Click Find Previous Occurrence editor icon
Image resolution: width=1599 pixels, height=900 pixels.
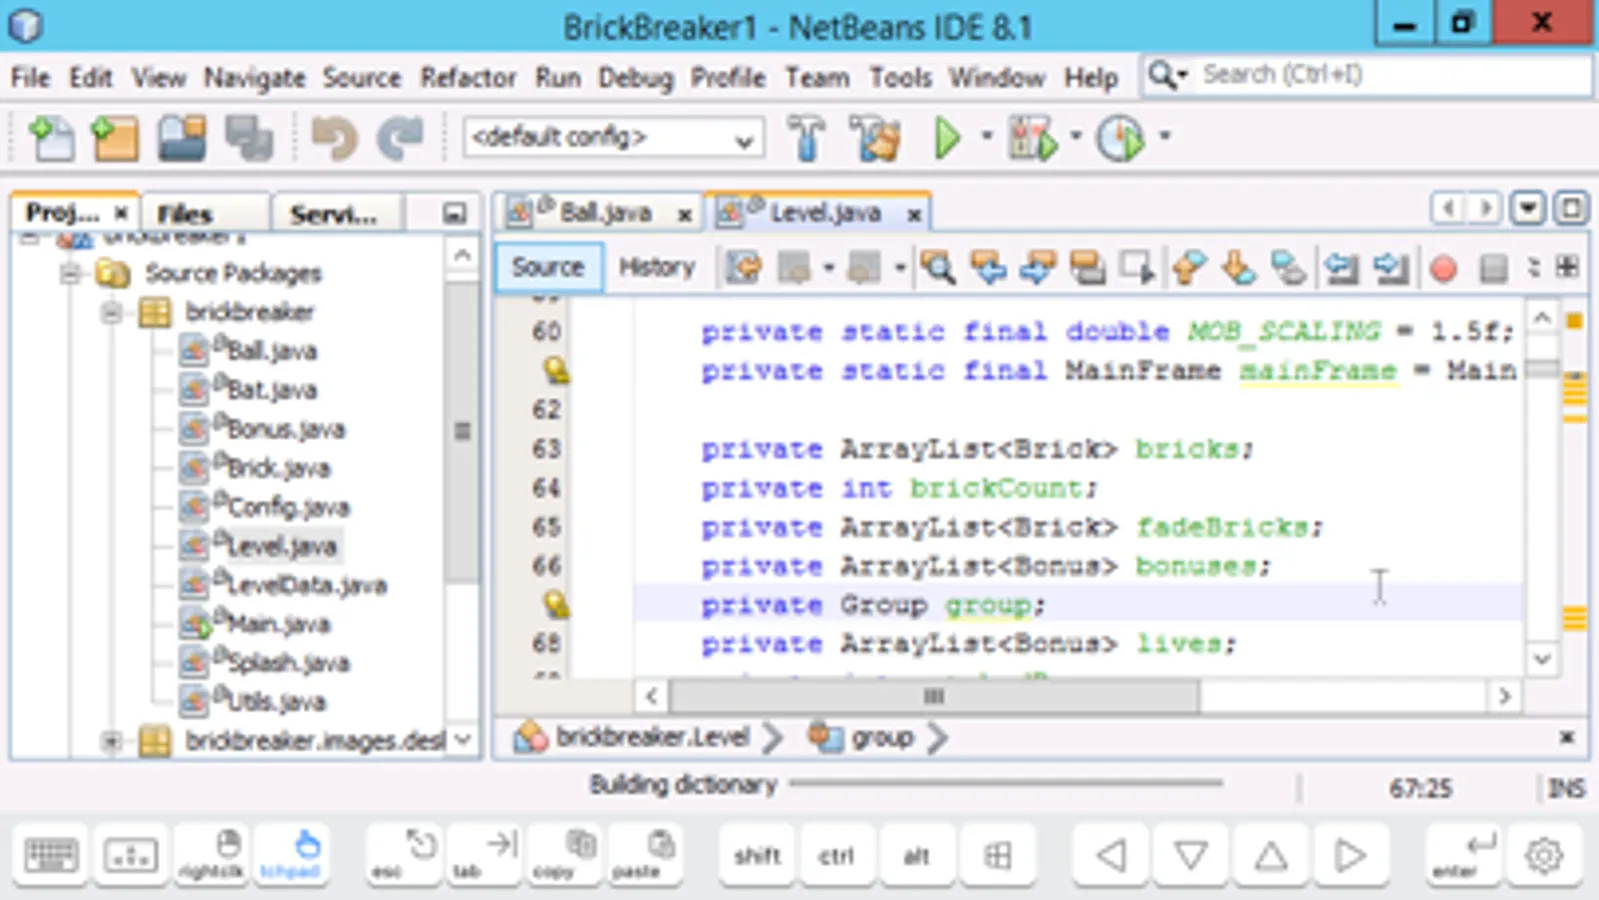(x=988, y=267)
